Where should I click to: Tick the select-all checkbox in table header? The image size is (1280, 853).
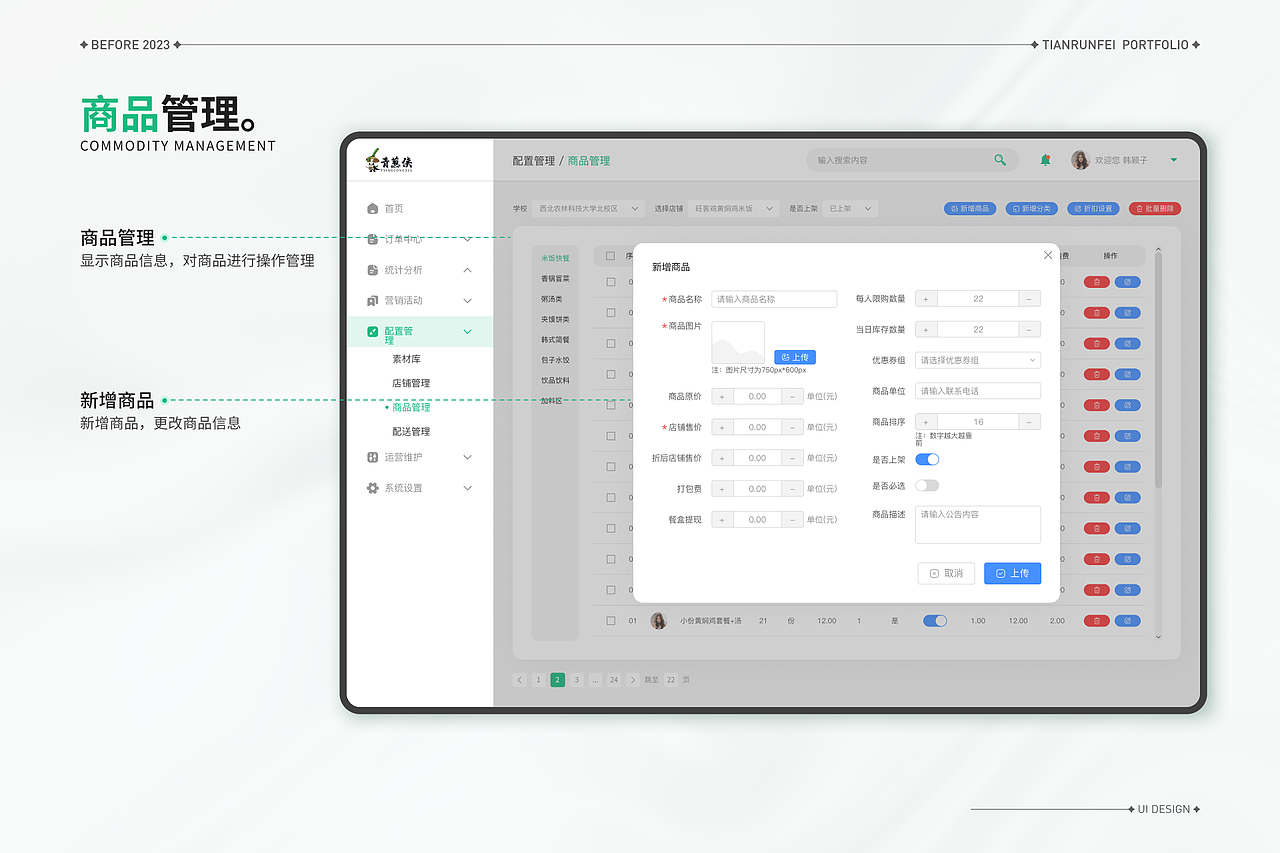611,256
